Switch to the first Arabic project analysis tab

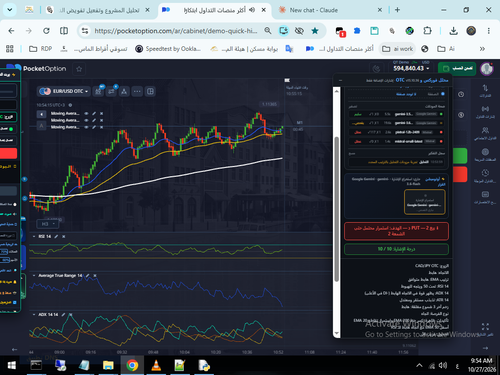pyautogui.click(x=99, y=10)
